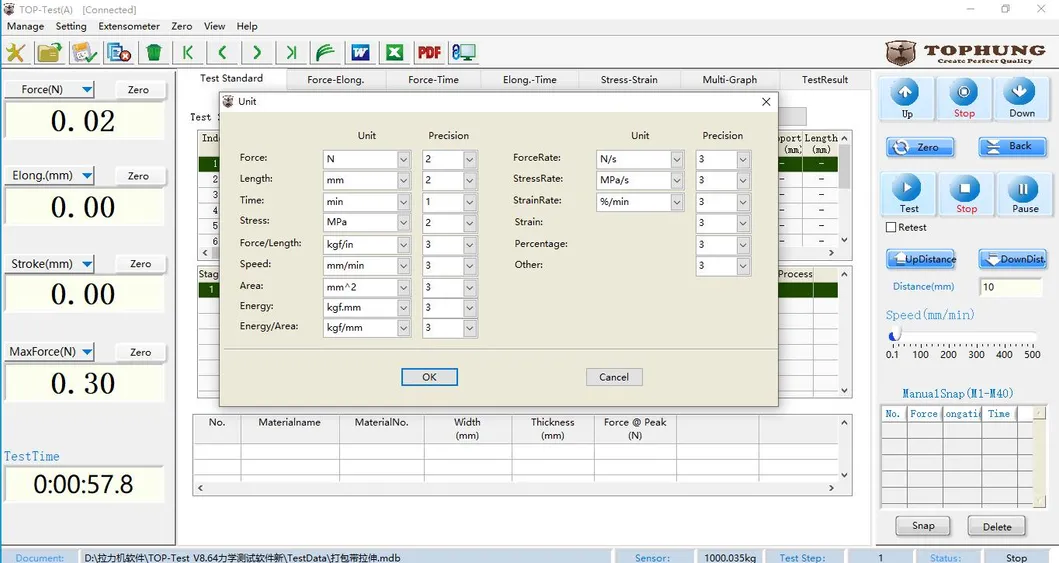Image resolution: width=1059 pixels, height=563 pixels.
Task: Expand the Stress unit dropdown showing MPa
Action: (x=404, y=223)
